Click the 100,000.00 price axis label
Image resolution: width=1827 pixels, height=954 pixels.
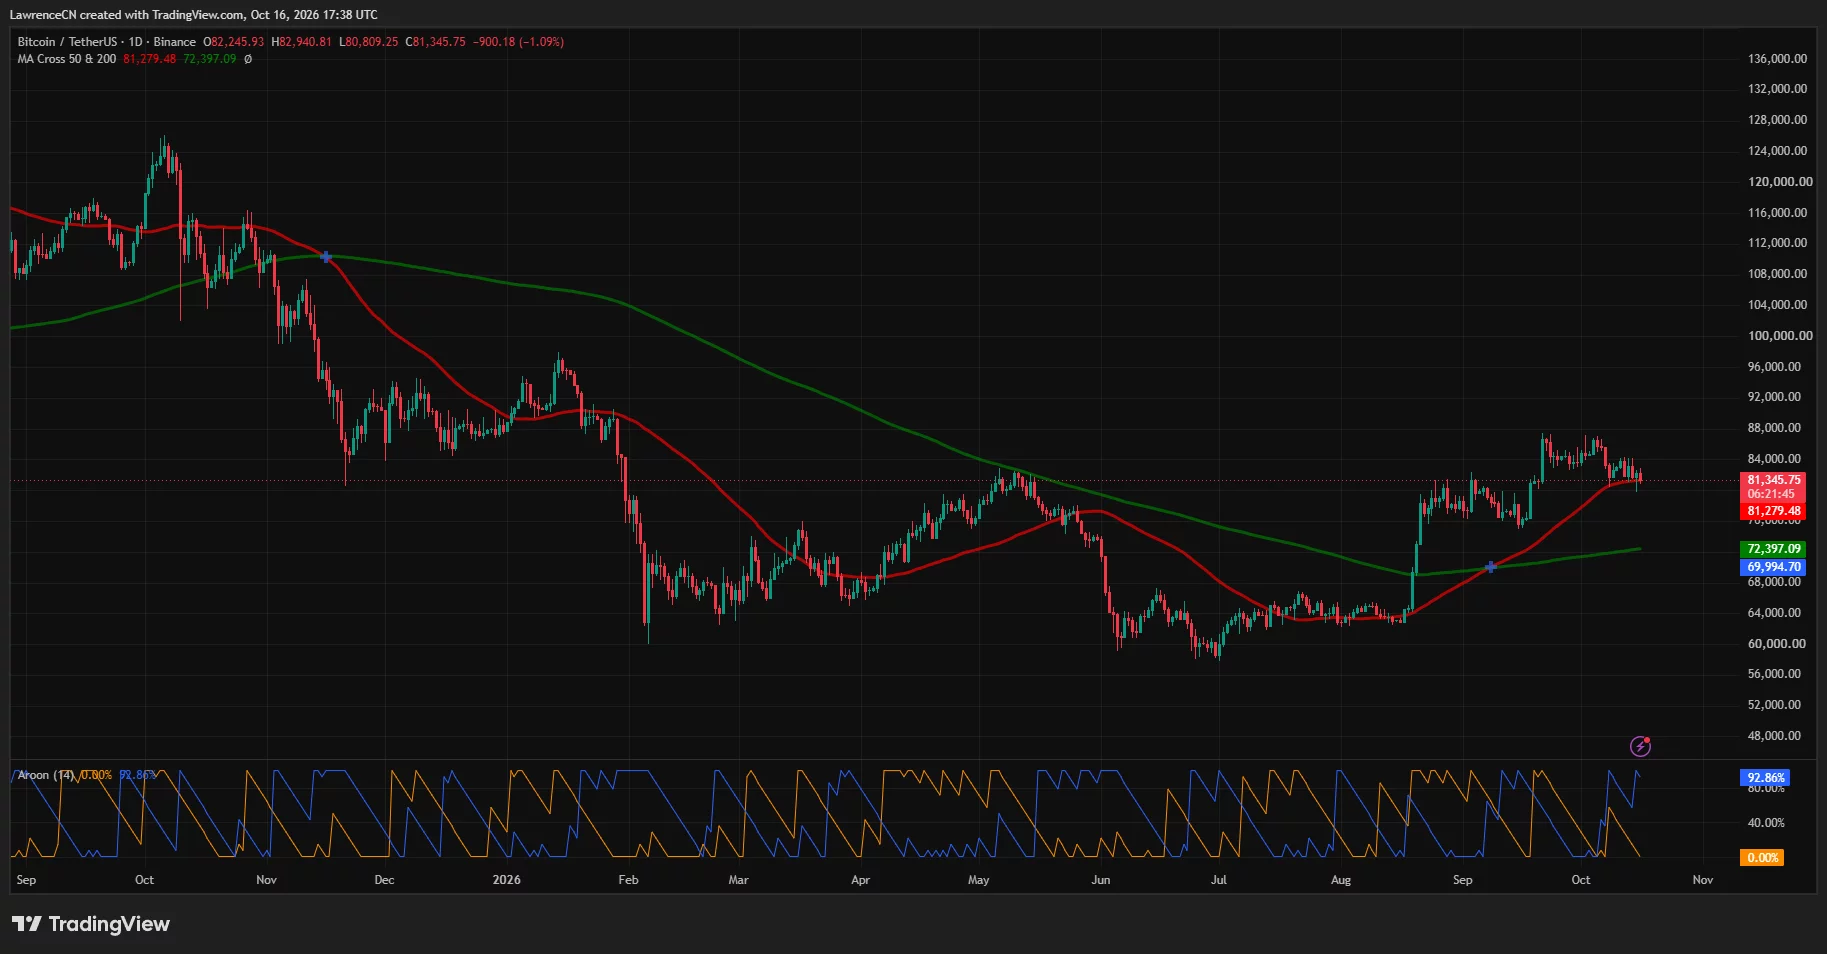(x=1780, y=336)
